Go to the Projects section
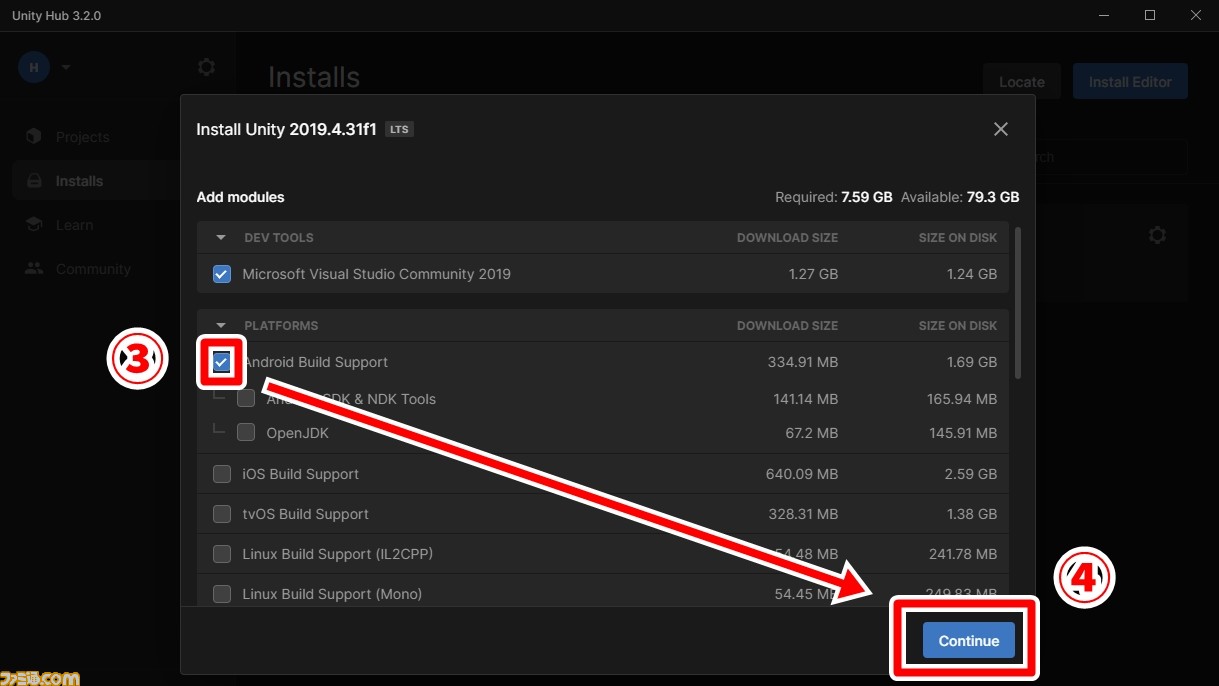Image resolution: width=1219 pixels, height=686 pixels. [x=82, y=137]
